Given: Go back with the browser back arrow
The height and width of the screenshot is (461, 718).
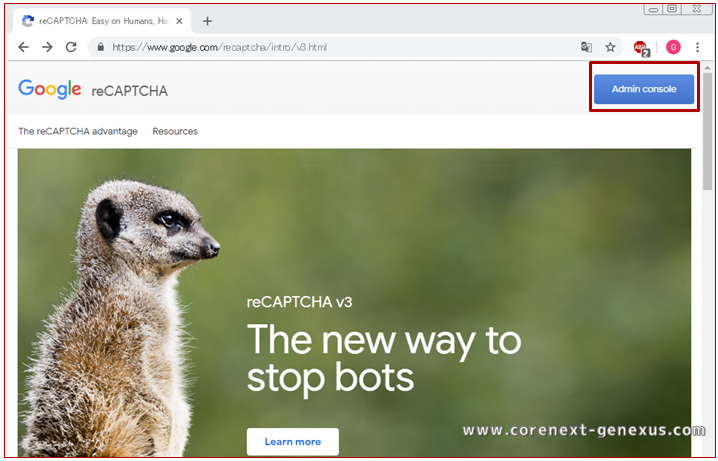Looking at the screenshot, I should (23, 47).
